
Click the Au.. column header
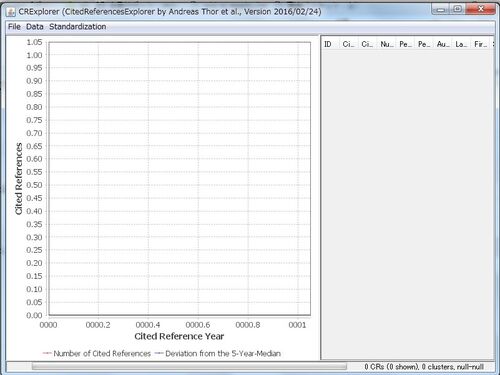pyautogui.click(x=443, y=44)
